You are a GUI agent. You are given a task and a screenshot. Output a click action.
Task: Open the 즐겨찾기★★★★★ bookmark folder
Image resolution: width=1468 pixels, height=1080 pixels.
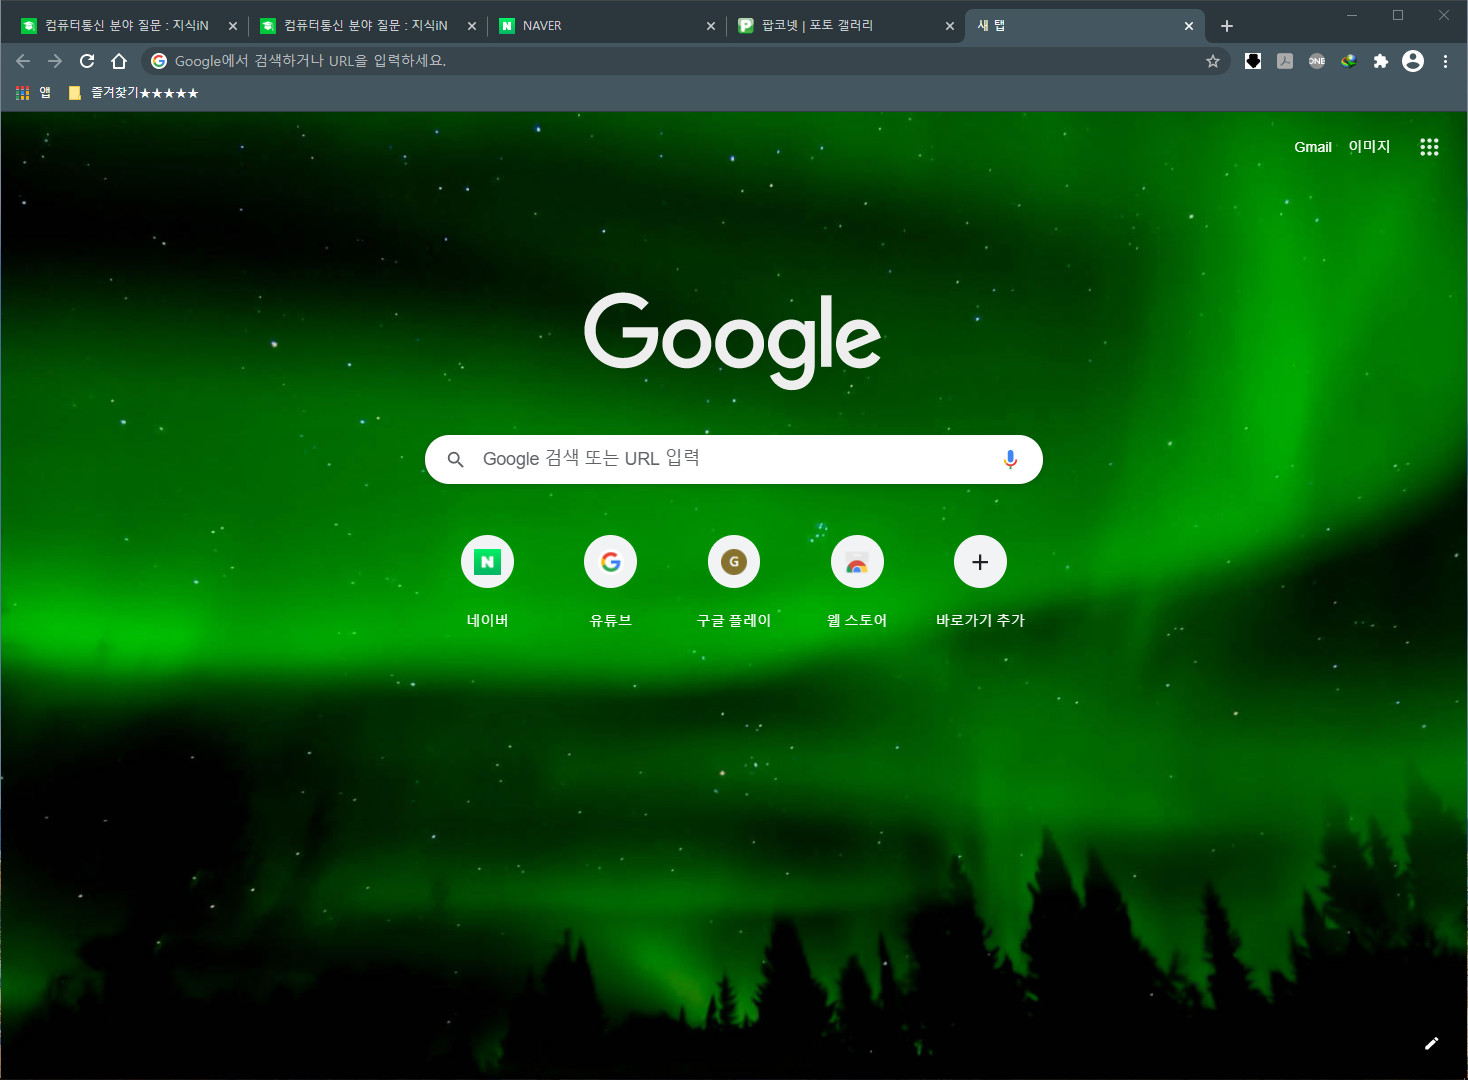[x=133, y=93]
